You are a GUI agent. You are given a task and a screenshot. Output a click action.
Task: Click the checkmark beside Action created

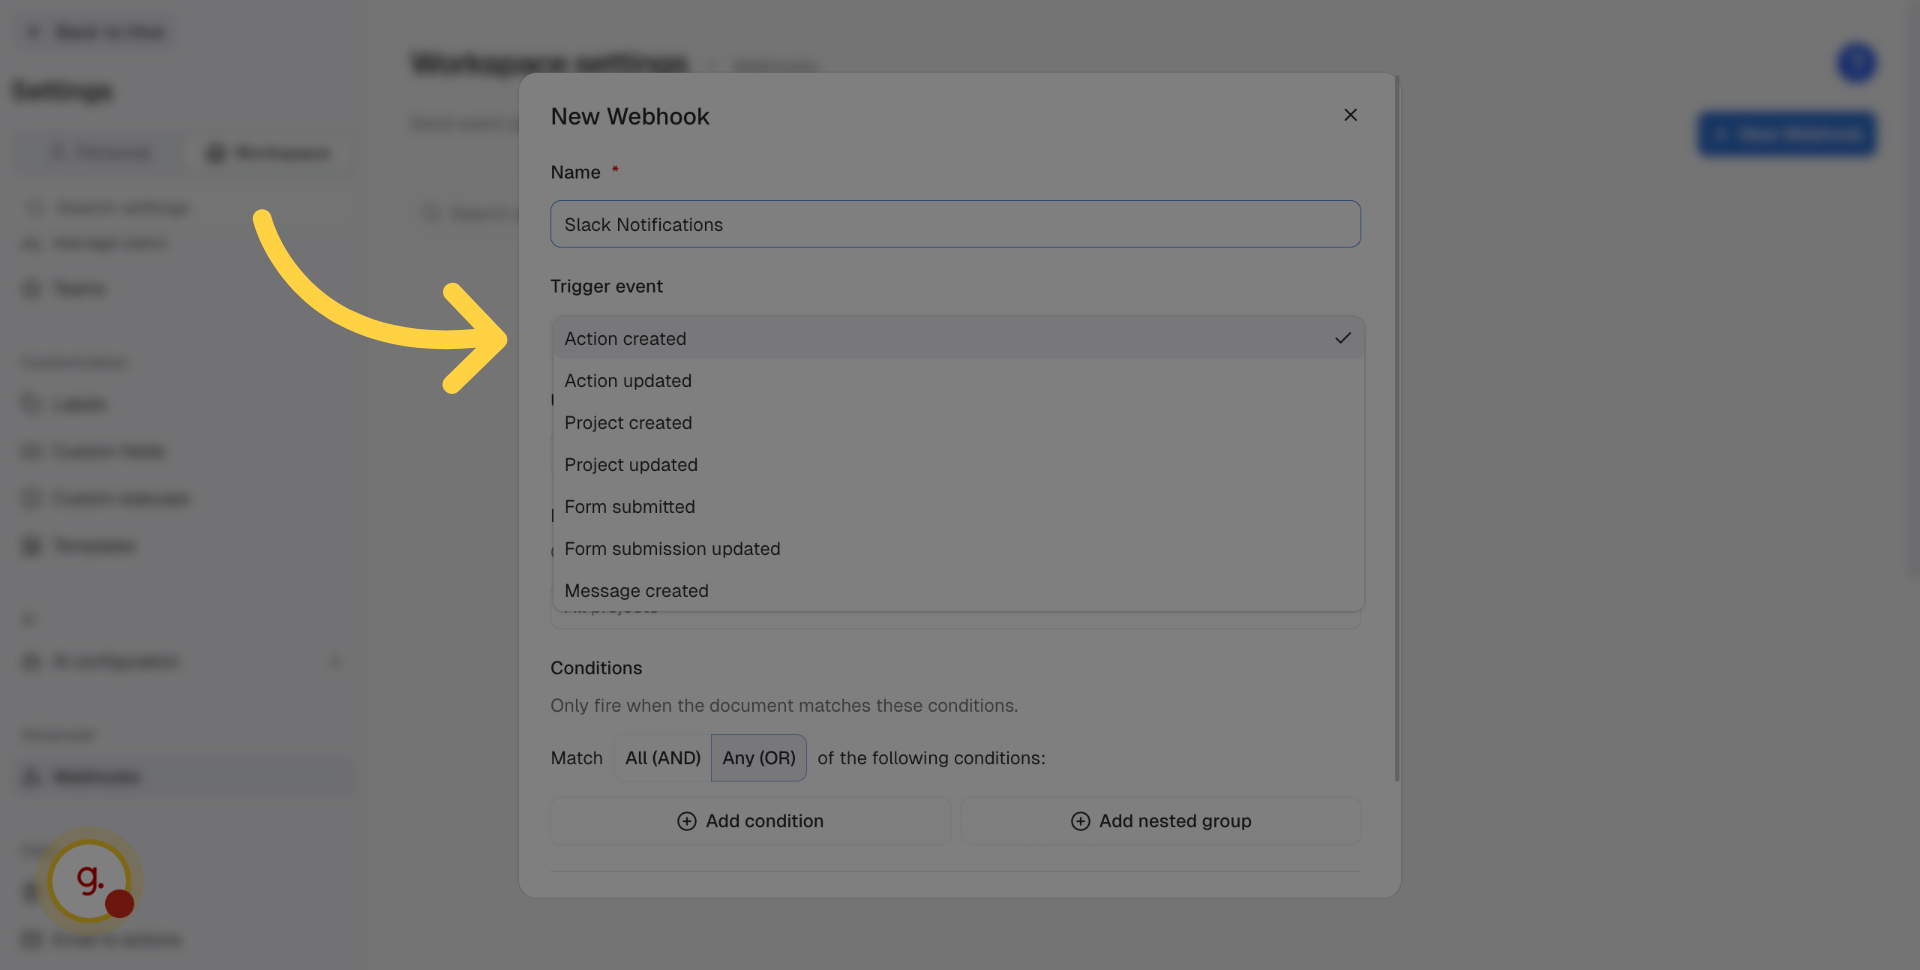[x=1342, y=338]
